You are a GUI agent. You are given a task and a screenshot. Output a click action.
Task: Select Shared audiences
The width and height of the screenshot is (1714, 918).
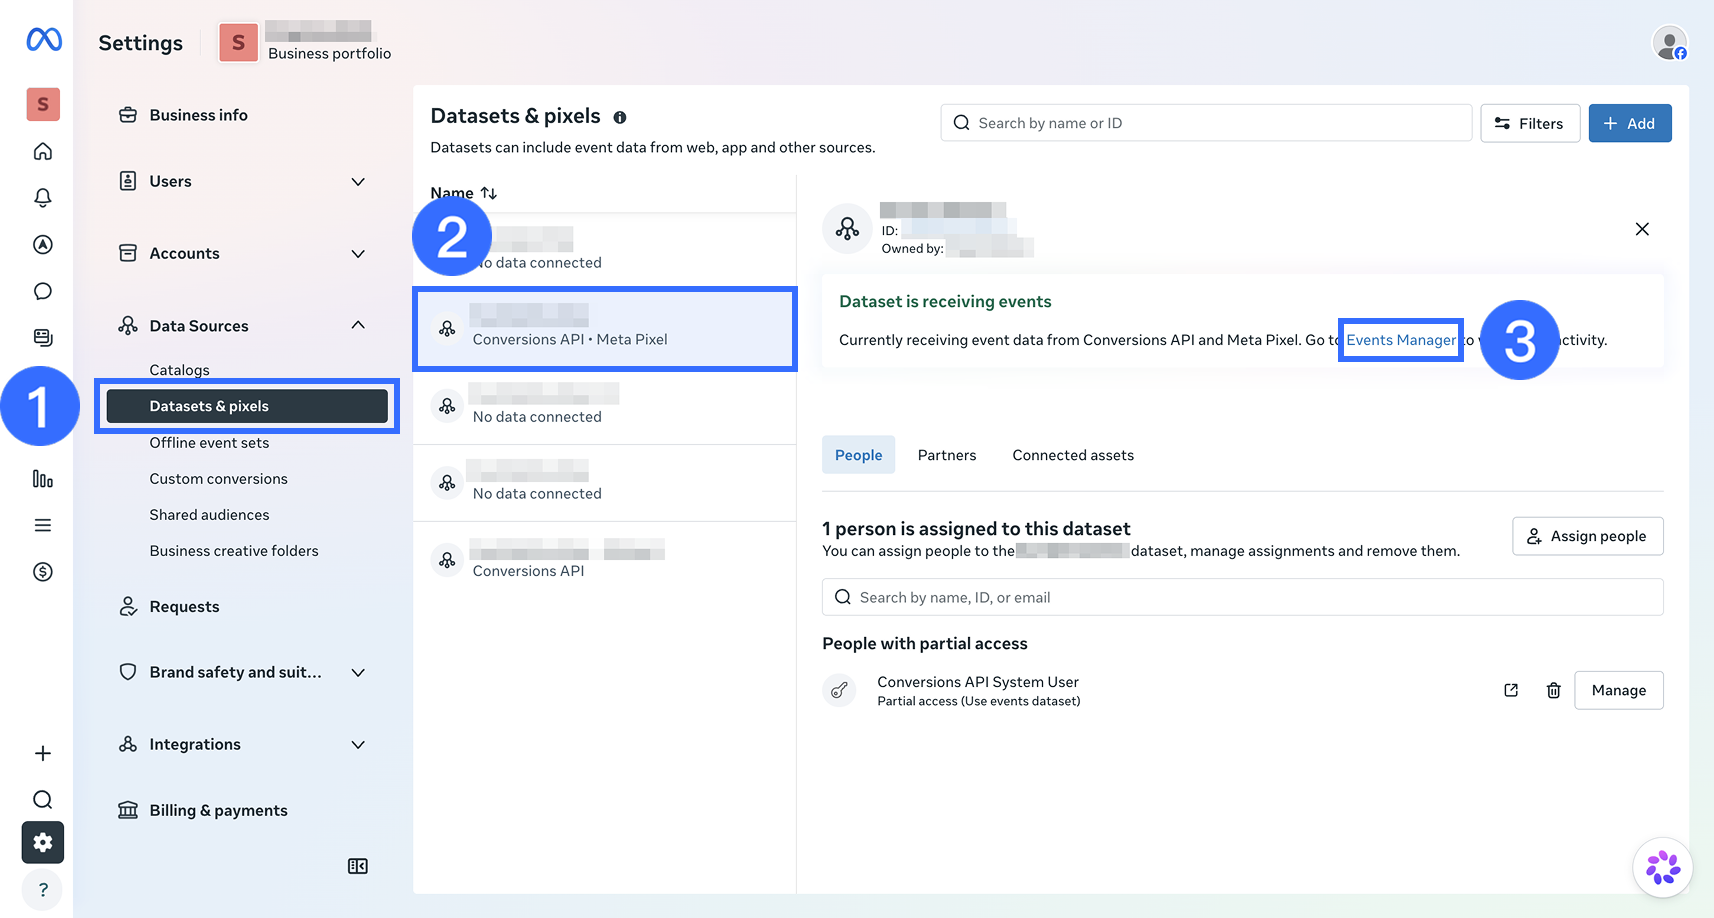[209, 515]
